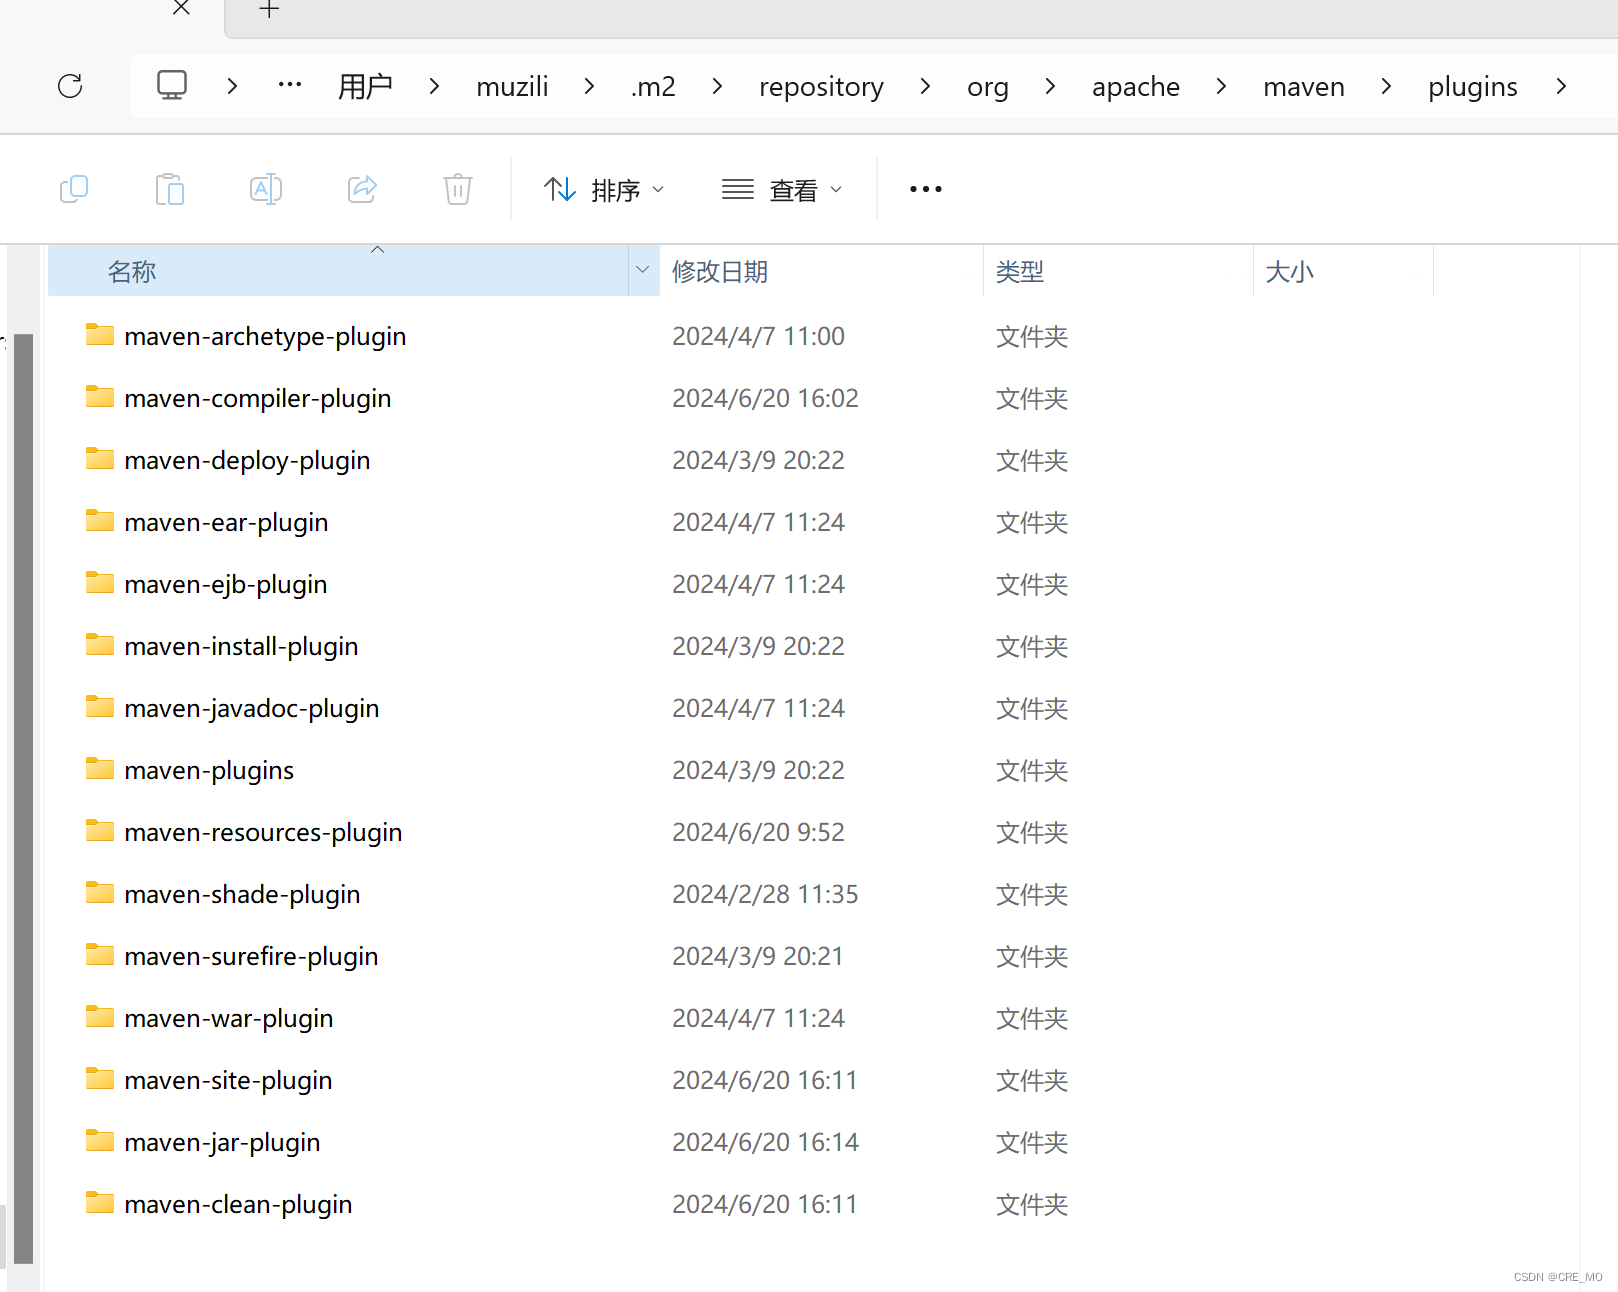Click the Rename icon in toolbar
This screenshot has height=1292, width=1618.
tap(266, 189)
